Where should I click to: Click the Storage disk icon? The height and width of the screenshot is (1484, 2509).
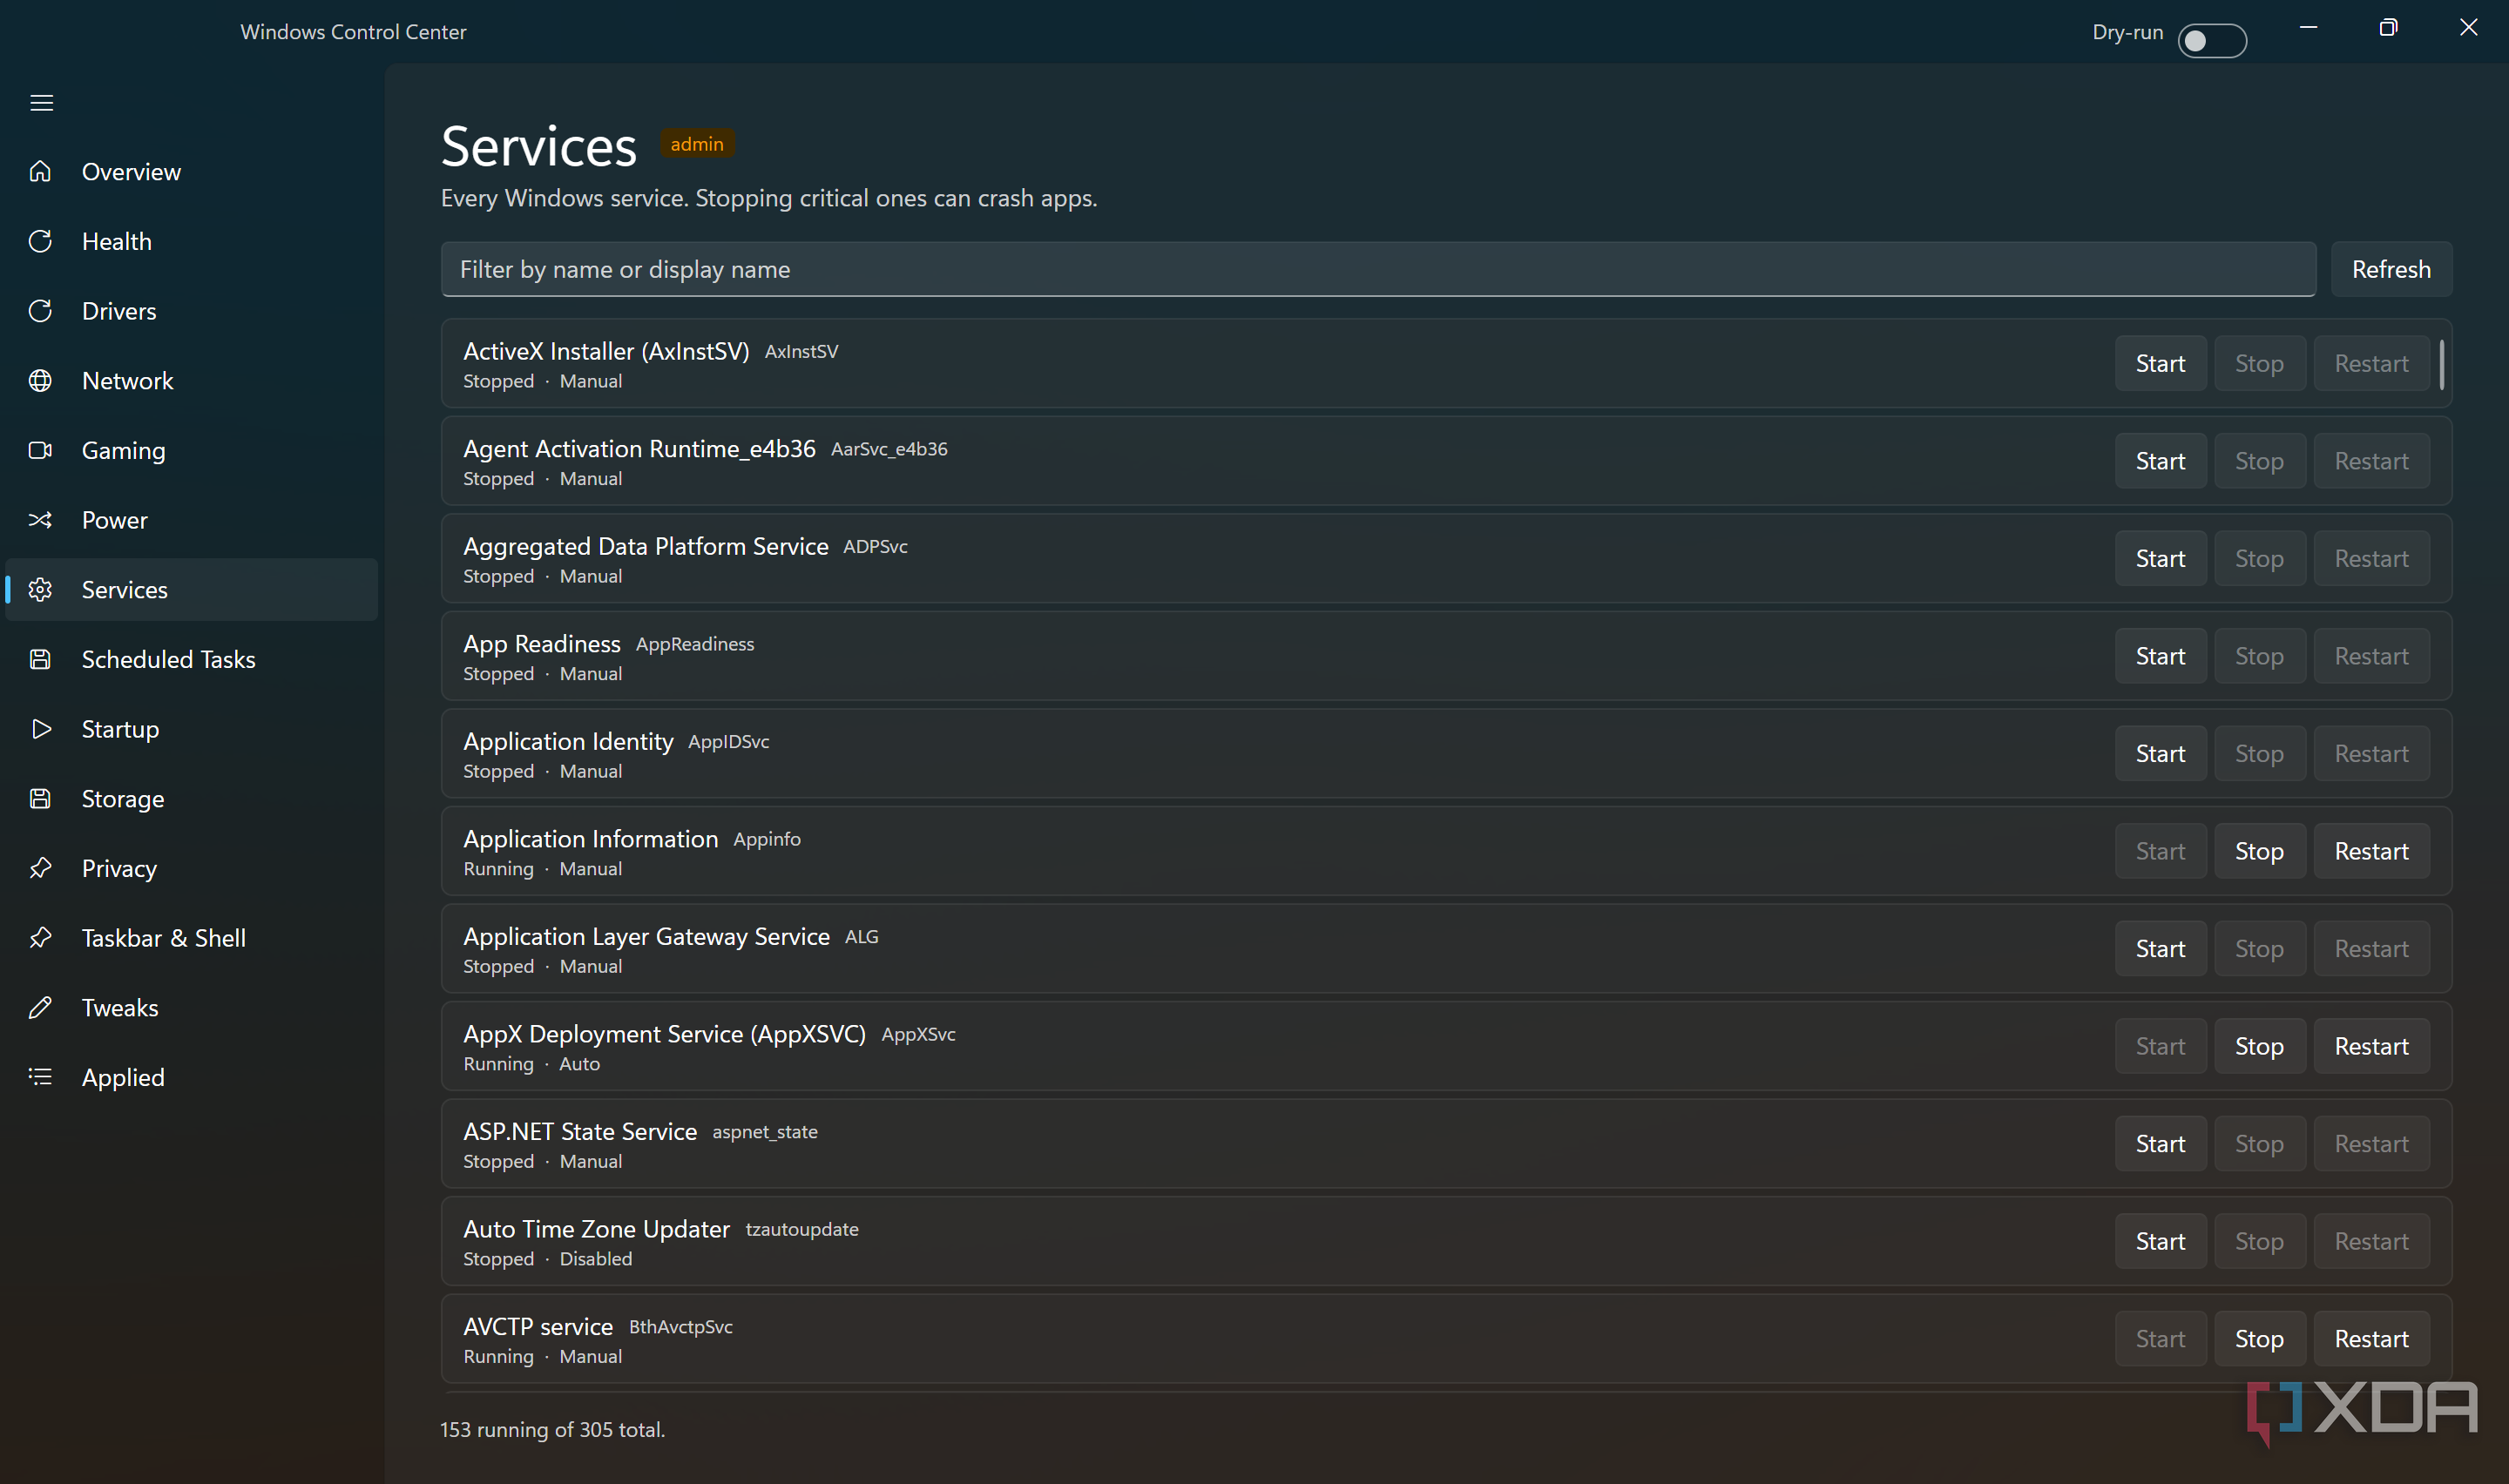40,799
